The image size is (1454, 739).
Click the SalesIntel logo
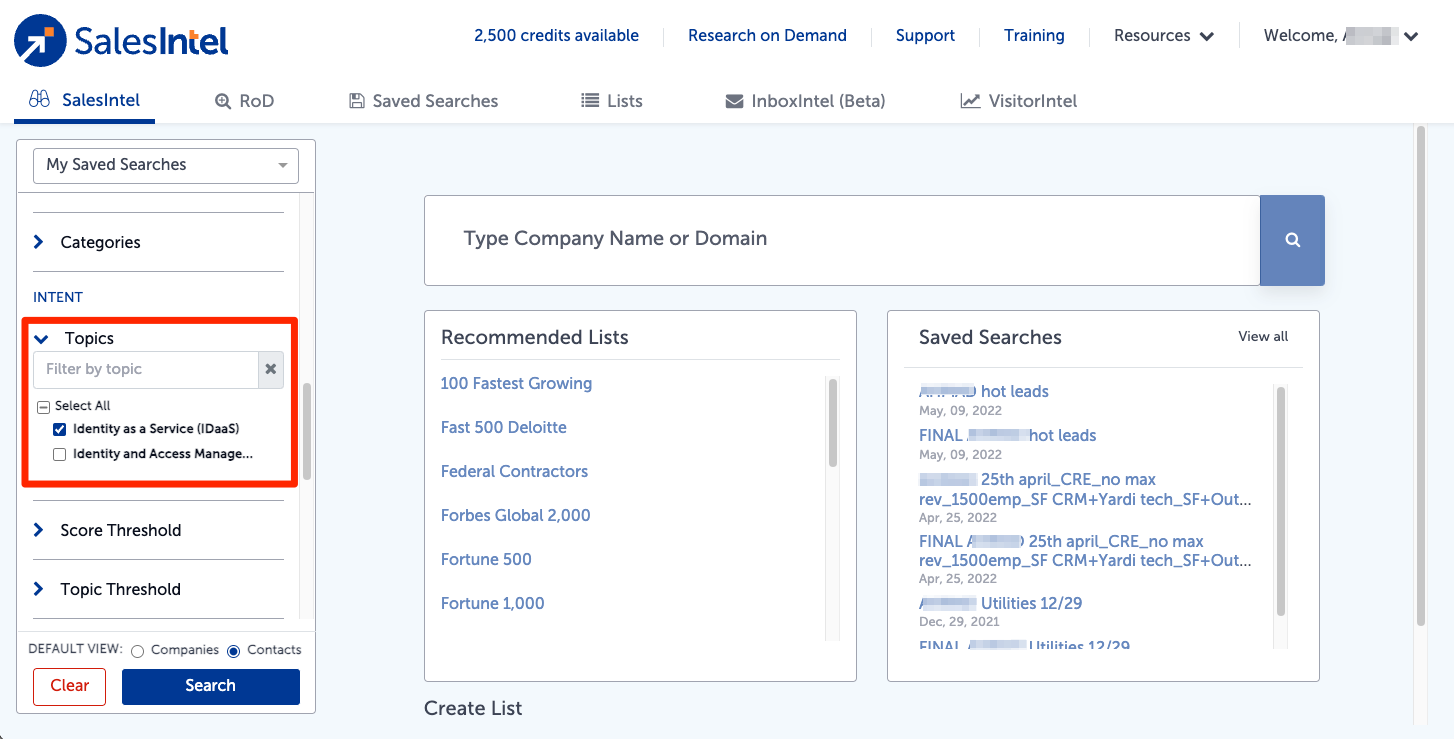[121, 41]
